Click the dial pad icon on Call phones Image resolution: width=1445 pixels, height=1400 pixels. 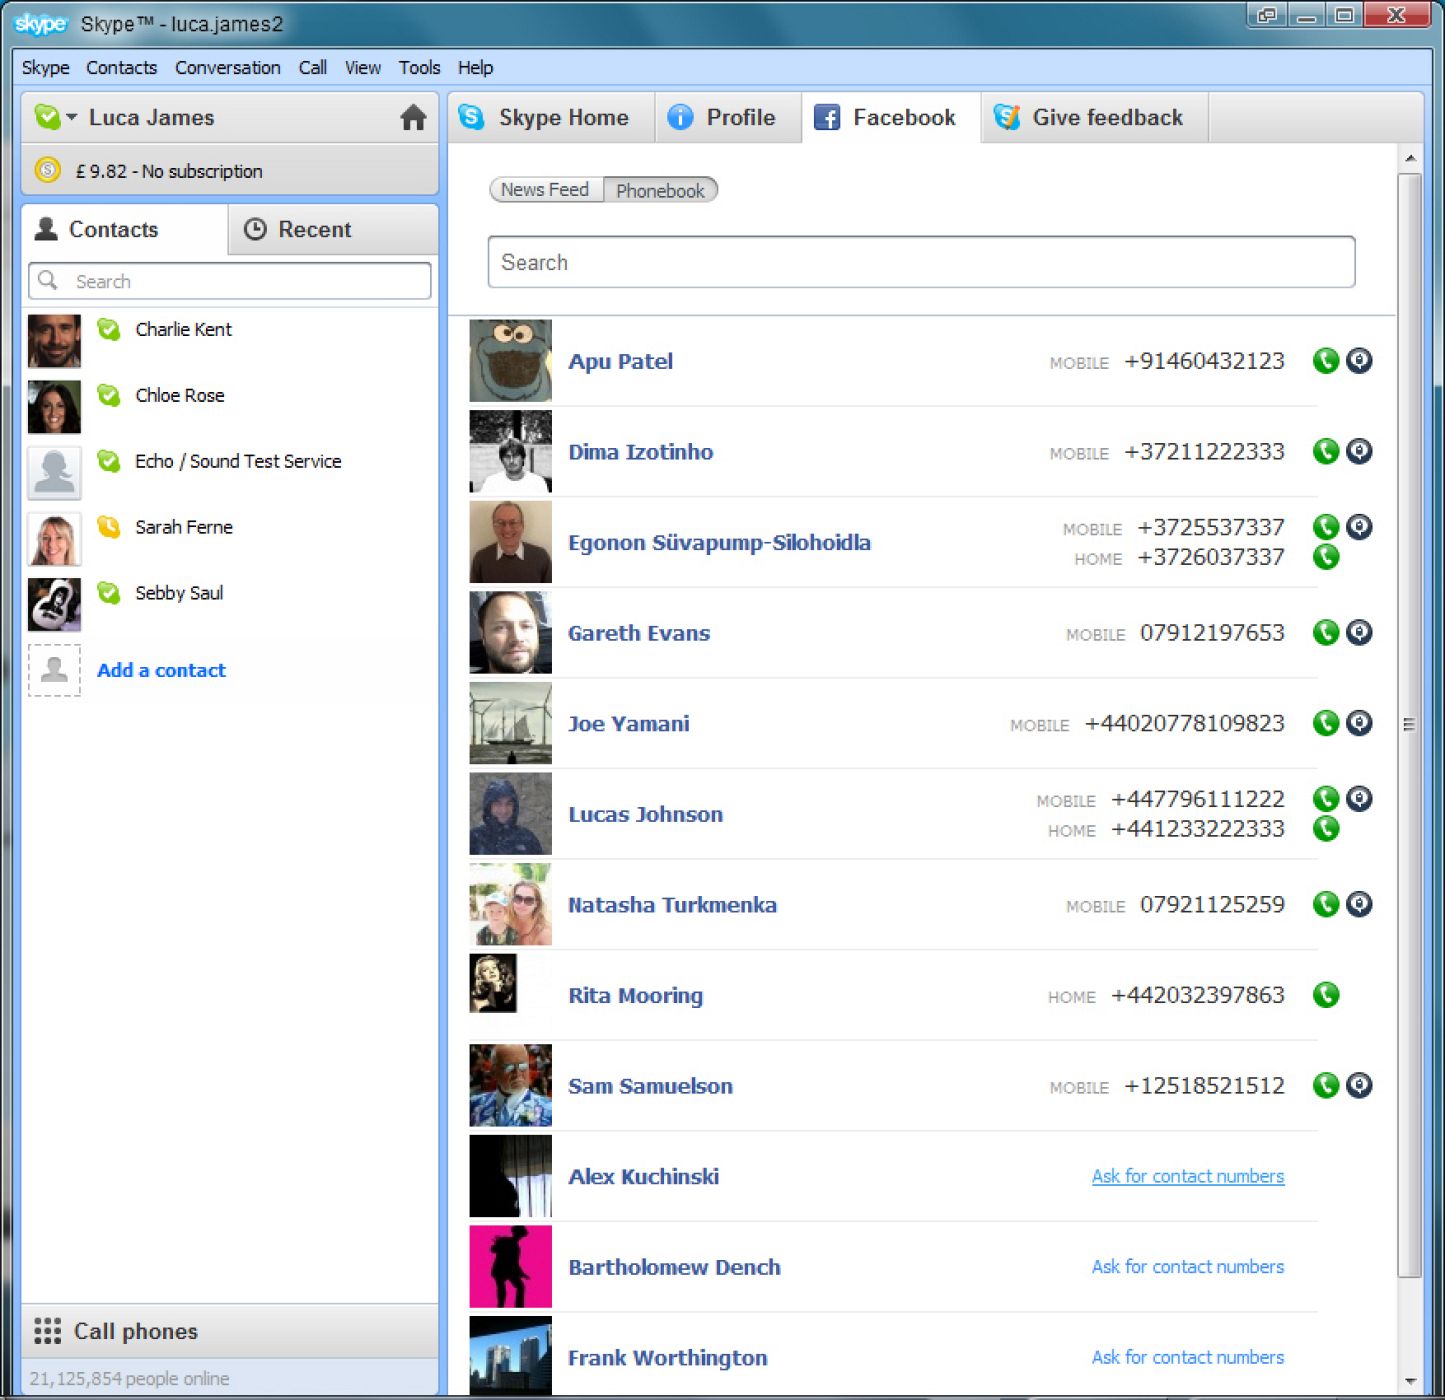[47, 1331]
